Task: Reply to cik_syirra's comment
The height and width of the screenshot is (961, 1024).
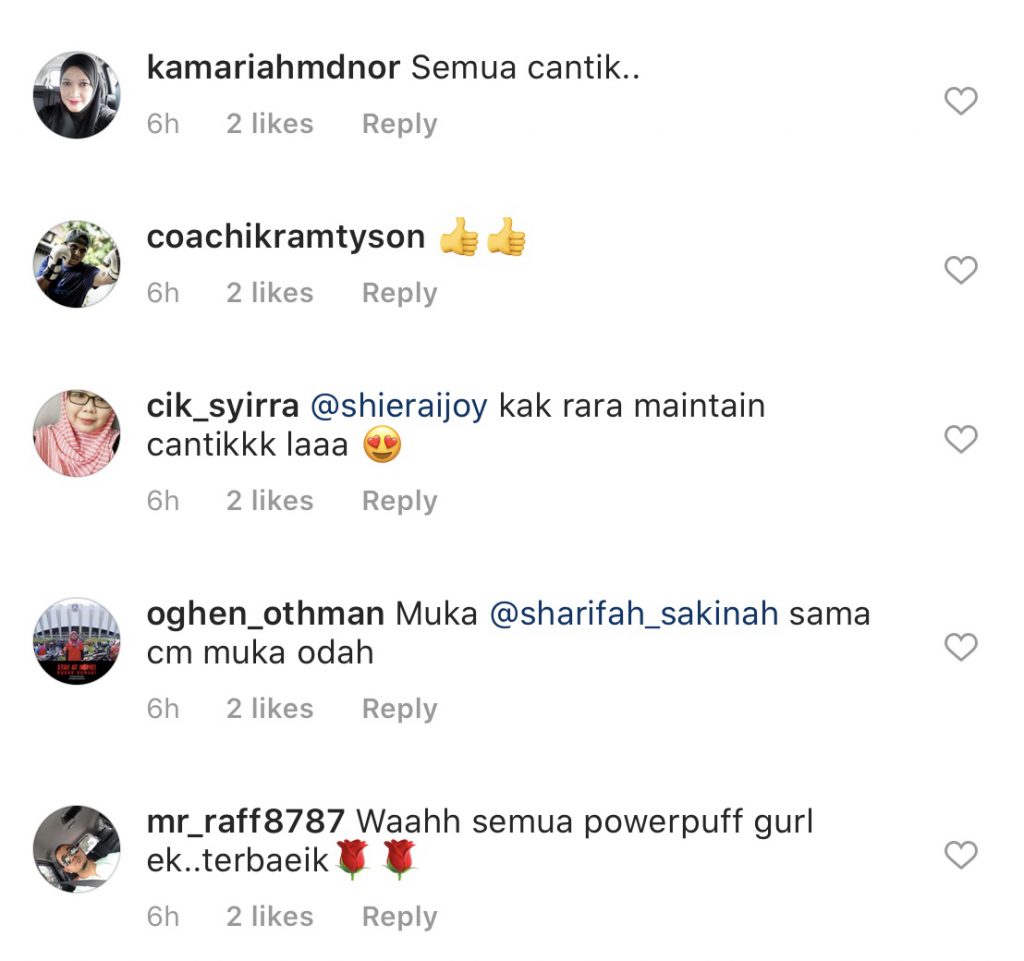Action: pyautogui.click(x=400, y=501)
